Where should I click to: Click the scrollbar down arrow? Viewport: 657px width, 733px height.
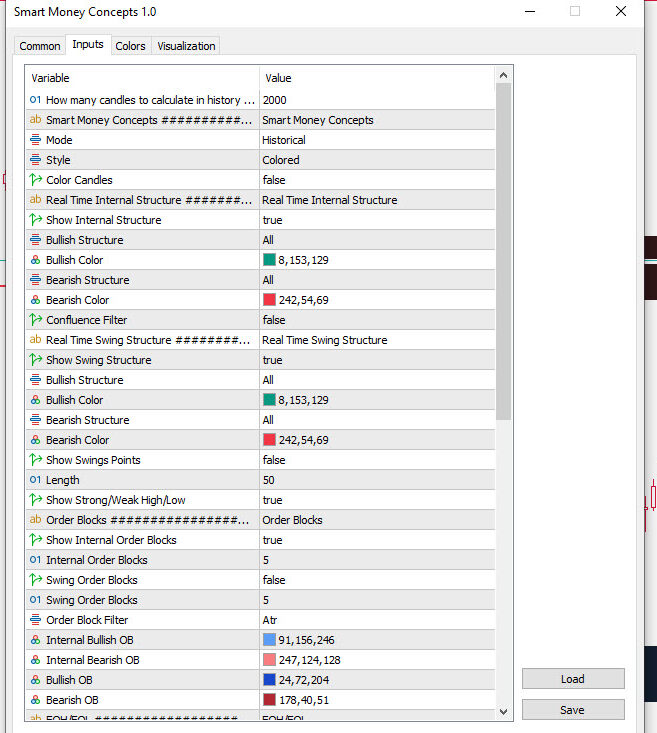(x=504, y=711)
